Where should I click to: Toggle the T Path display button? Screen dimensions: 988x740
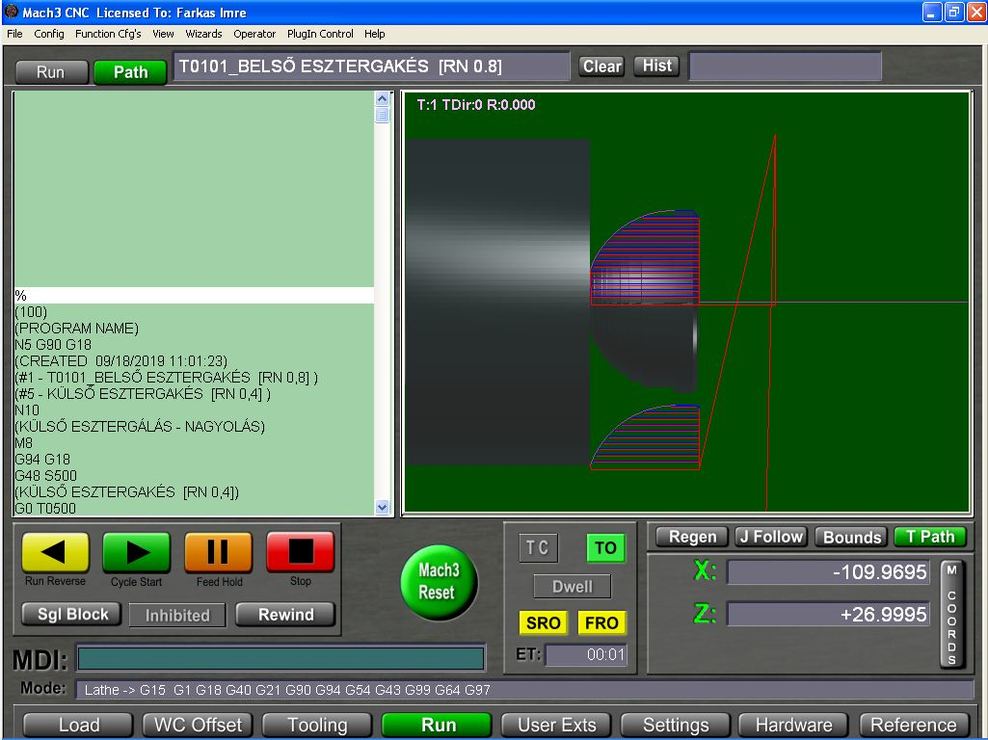(x=930, y=537)
